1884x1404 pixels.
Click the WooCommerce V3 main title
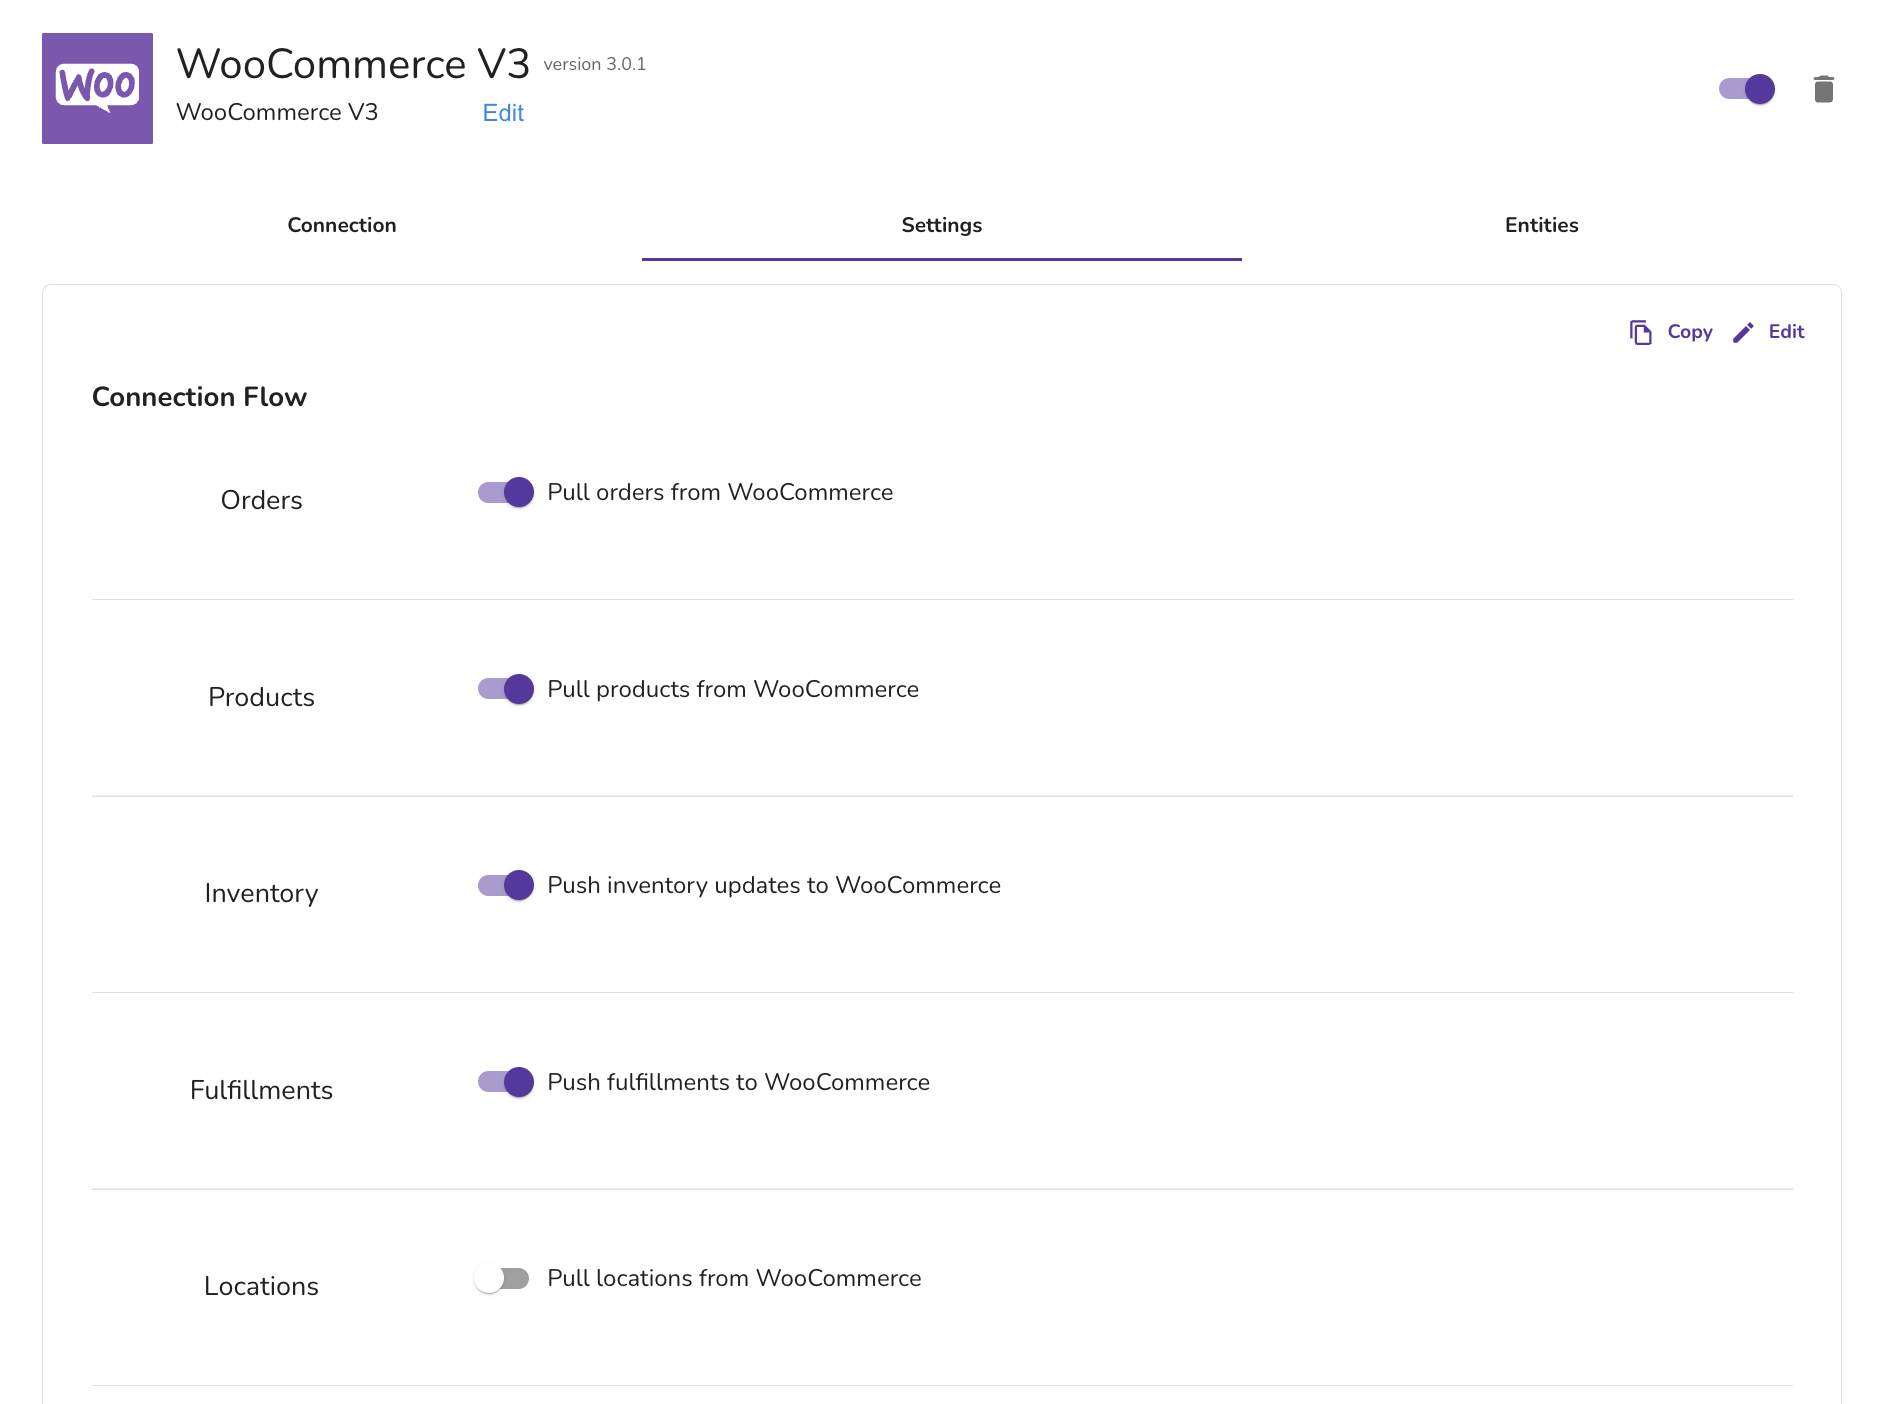tap(353, 64)
